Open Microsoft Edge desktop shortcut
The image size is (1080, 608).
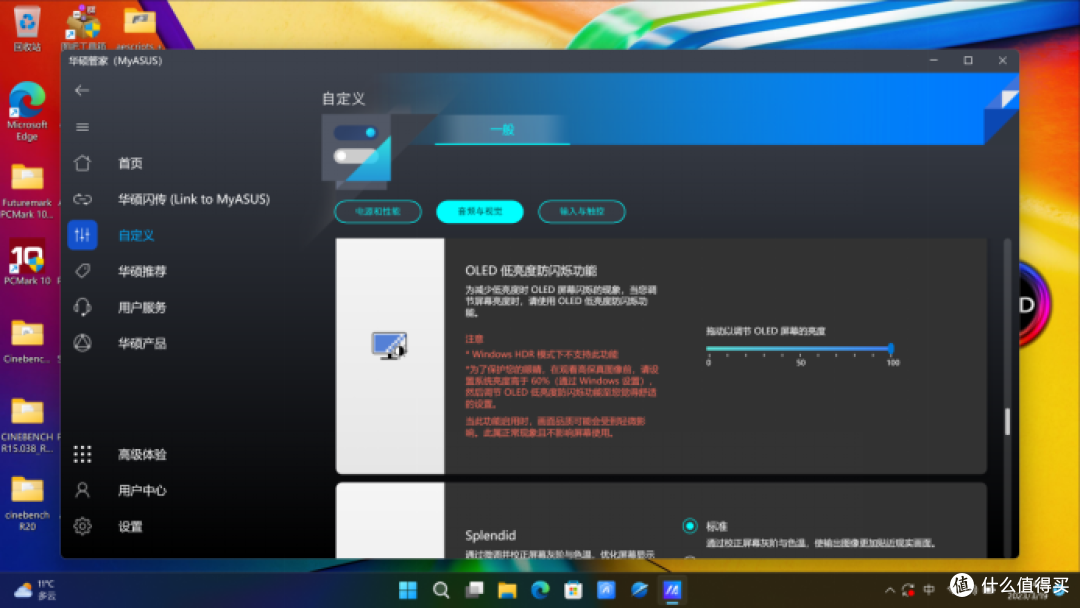pos(27,111)
